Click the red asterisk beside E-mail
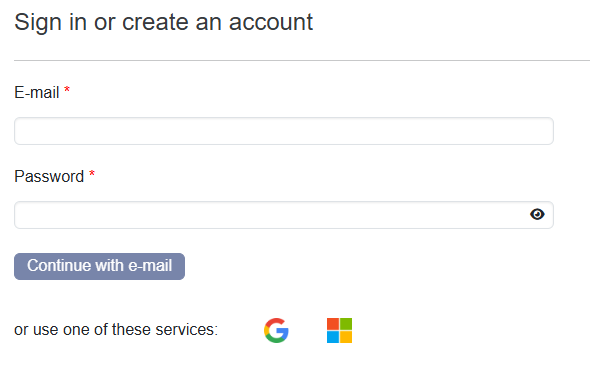The image size is (590, 365). point(67,90)
